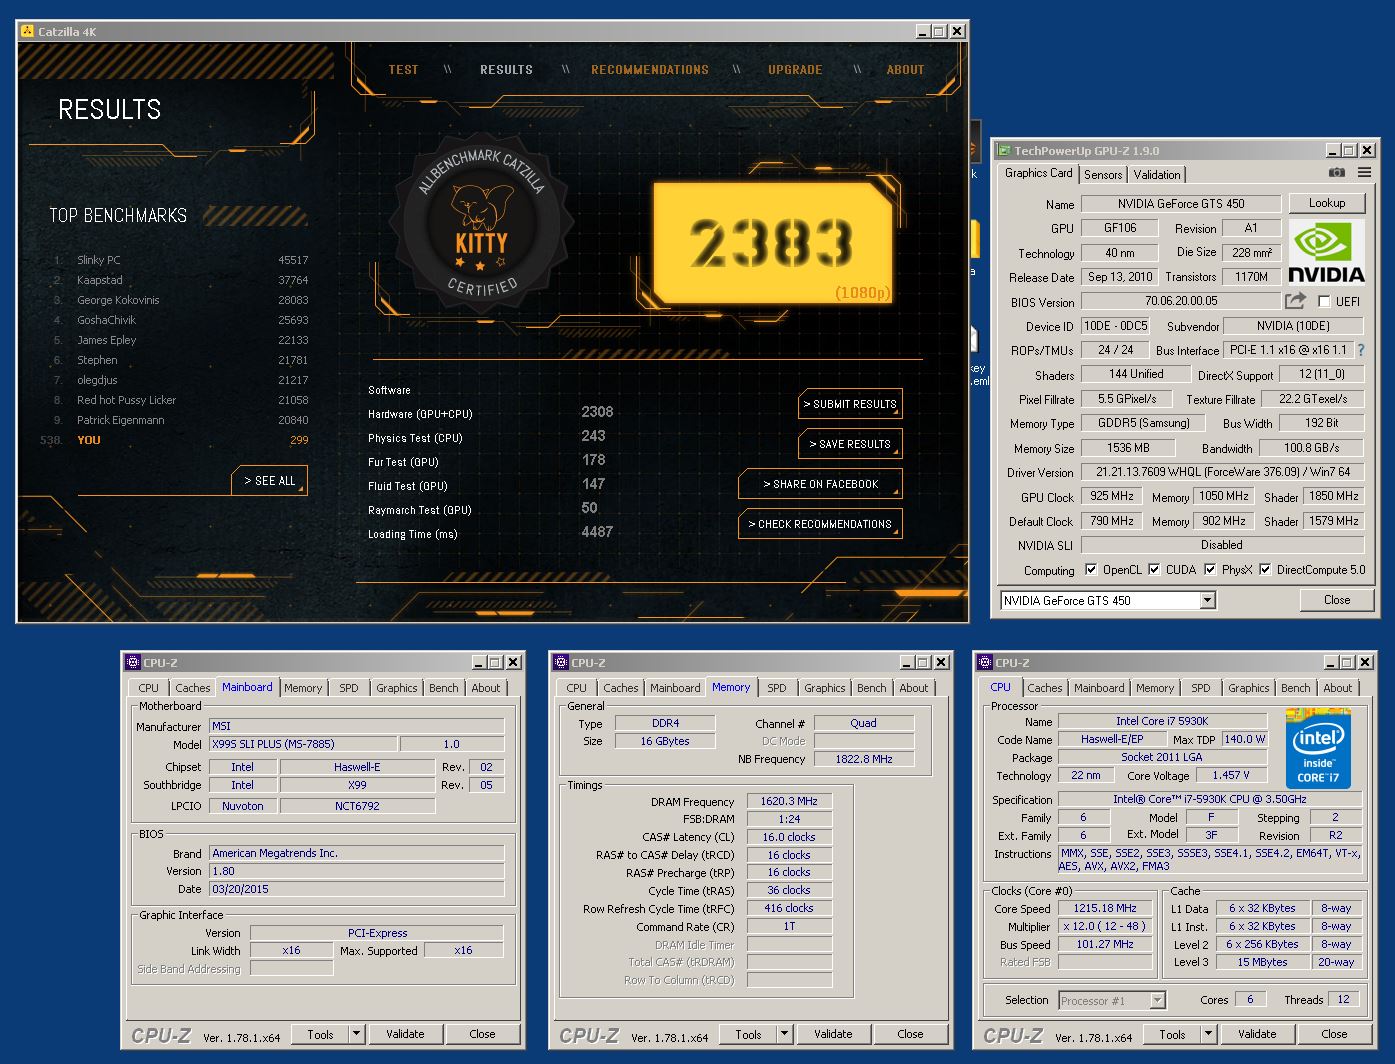Open Caches tab in the CPU-Z Mainboard window

pyautogui.click(x=193, y=688)
